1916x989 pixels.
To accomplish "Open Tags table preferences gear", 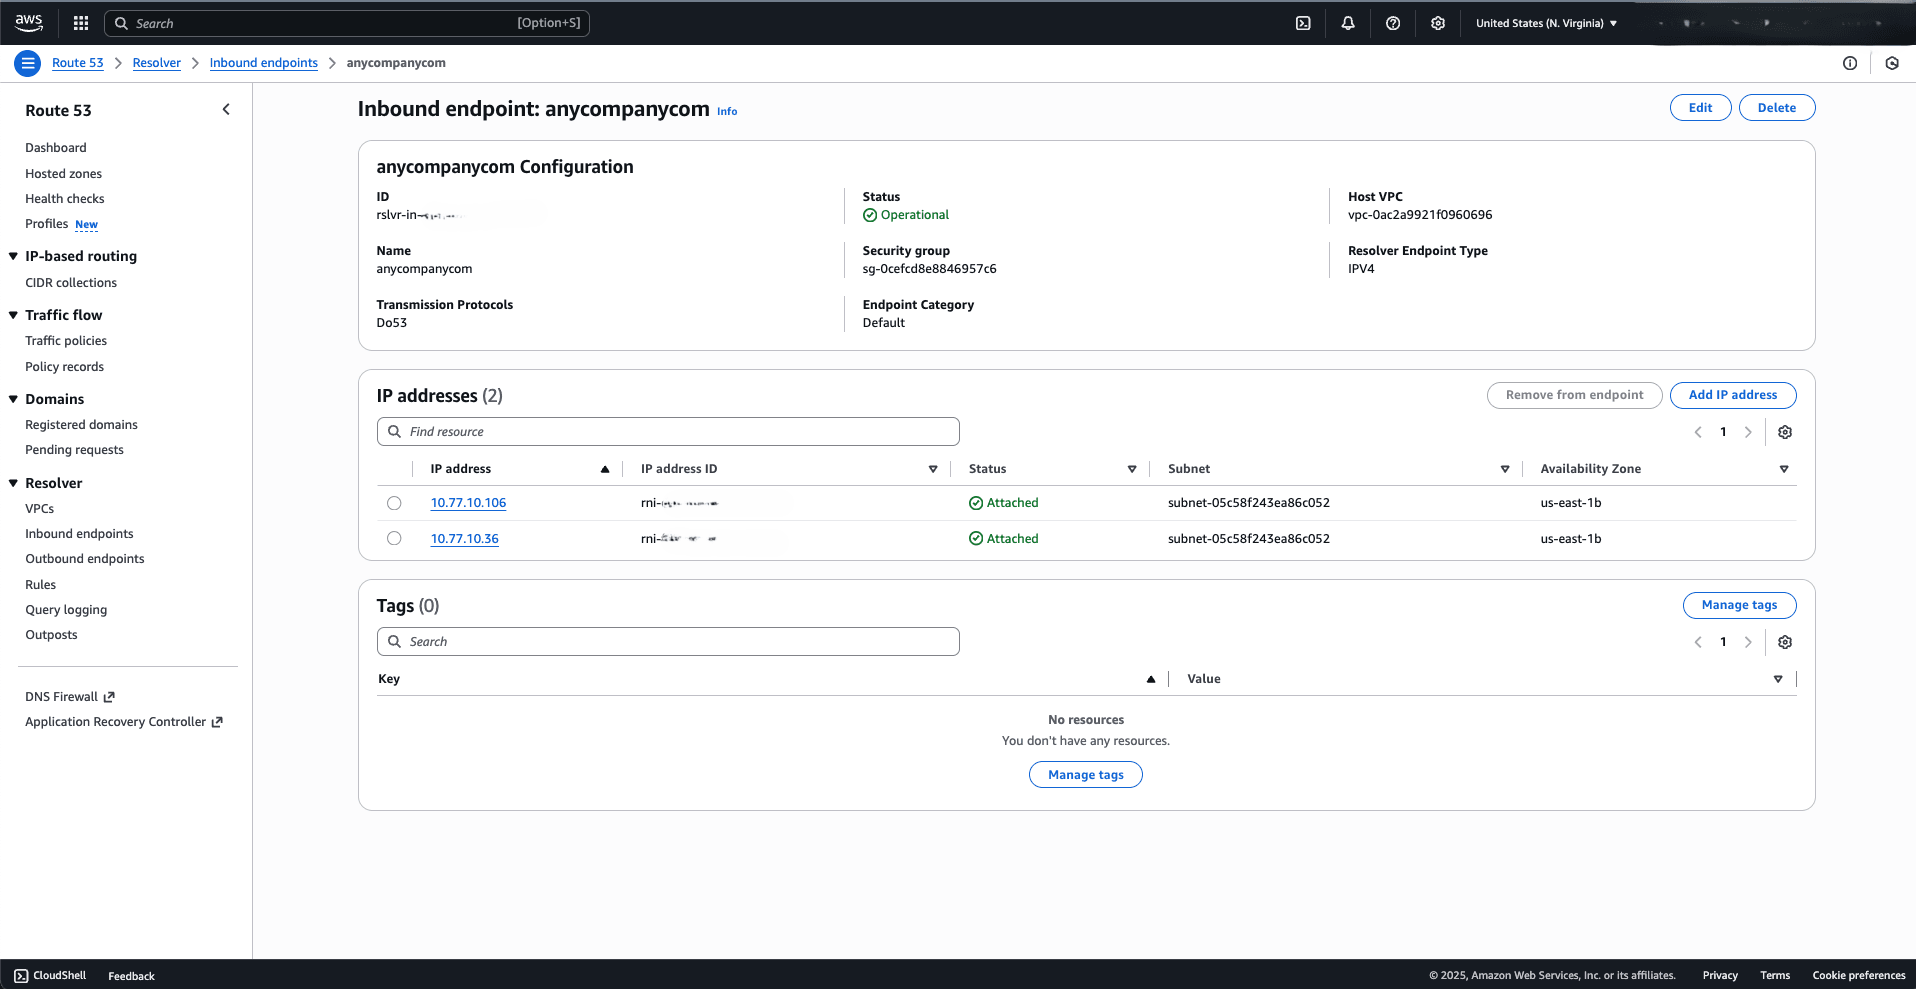I will click(1785, 641).
